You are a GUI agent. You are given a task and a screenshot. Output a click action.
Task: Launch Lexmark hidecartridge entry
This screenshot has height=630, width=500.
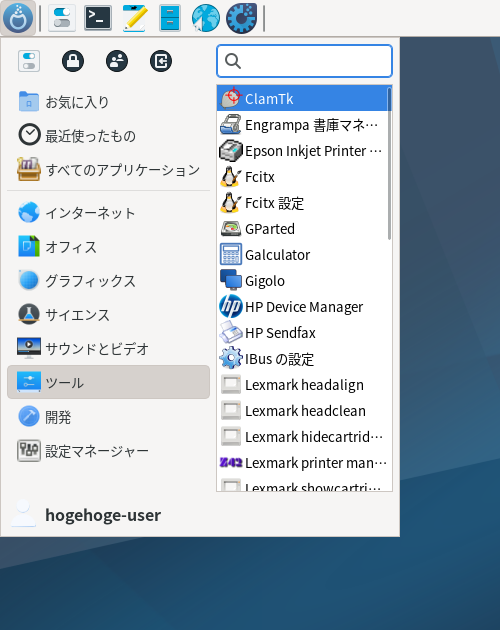tap(302, 436)
